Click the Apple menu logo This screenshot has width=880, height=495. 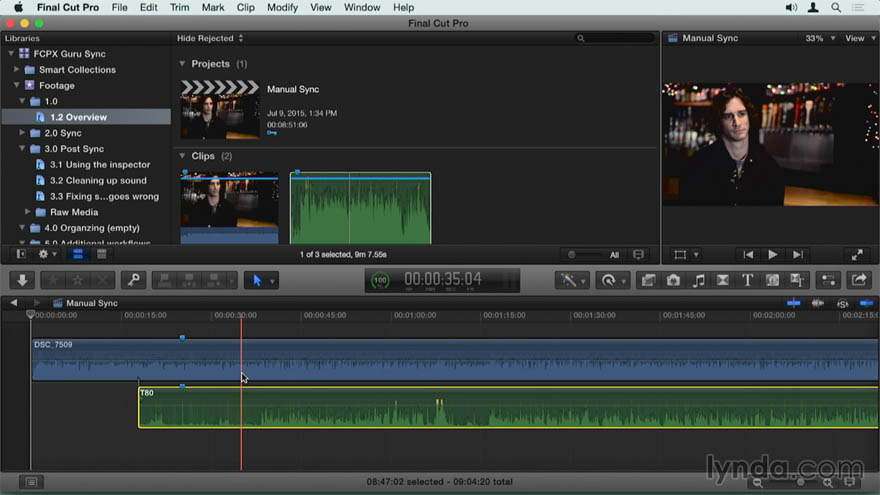click(18, 7)
